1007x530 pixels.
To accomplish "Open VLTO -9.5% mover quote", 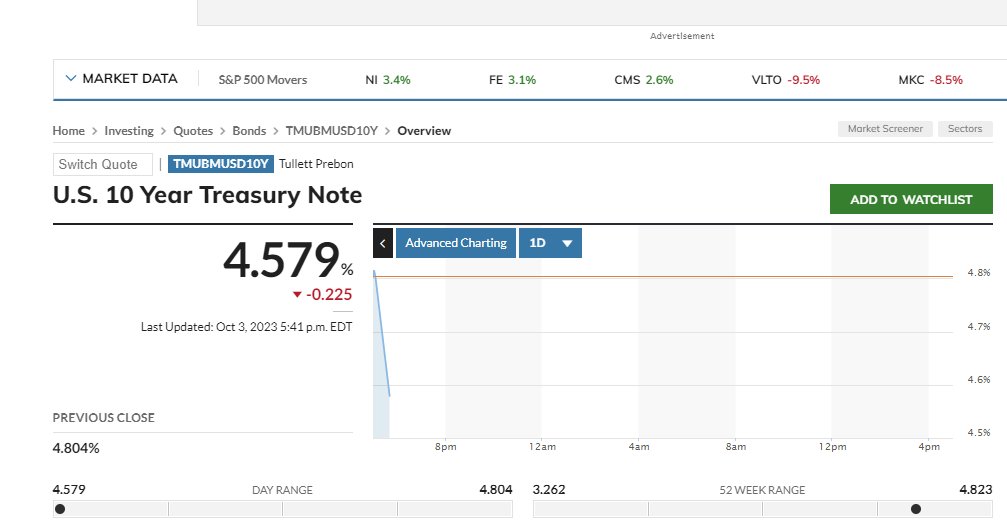I will coord(785,80).
